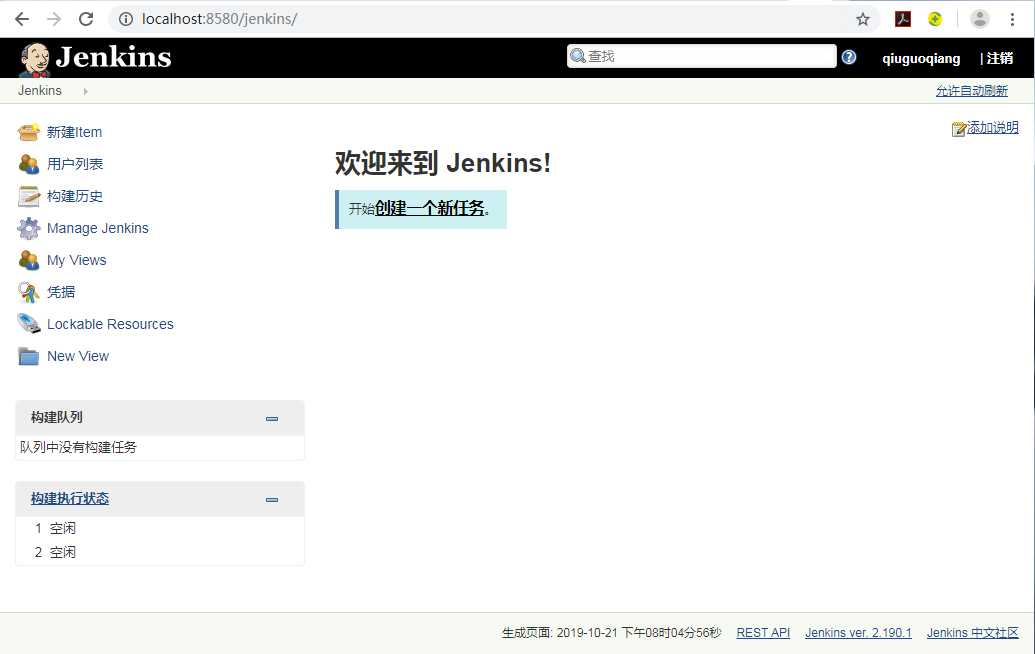Open the Chrome three-dot menu
Image resolution: width=1035 pixels, height=654 pixels.
coord(1012,19)
